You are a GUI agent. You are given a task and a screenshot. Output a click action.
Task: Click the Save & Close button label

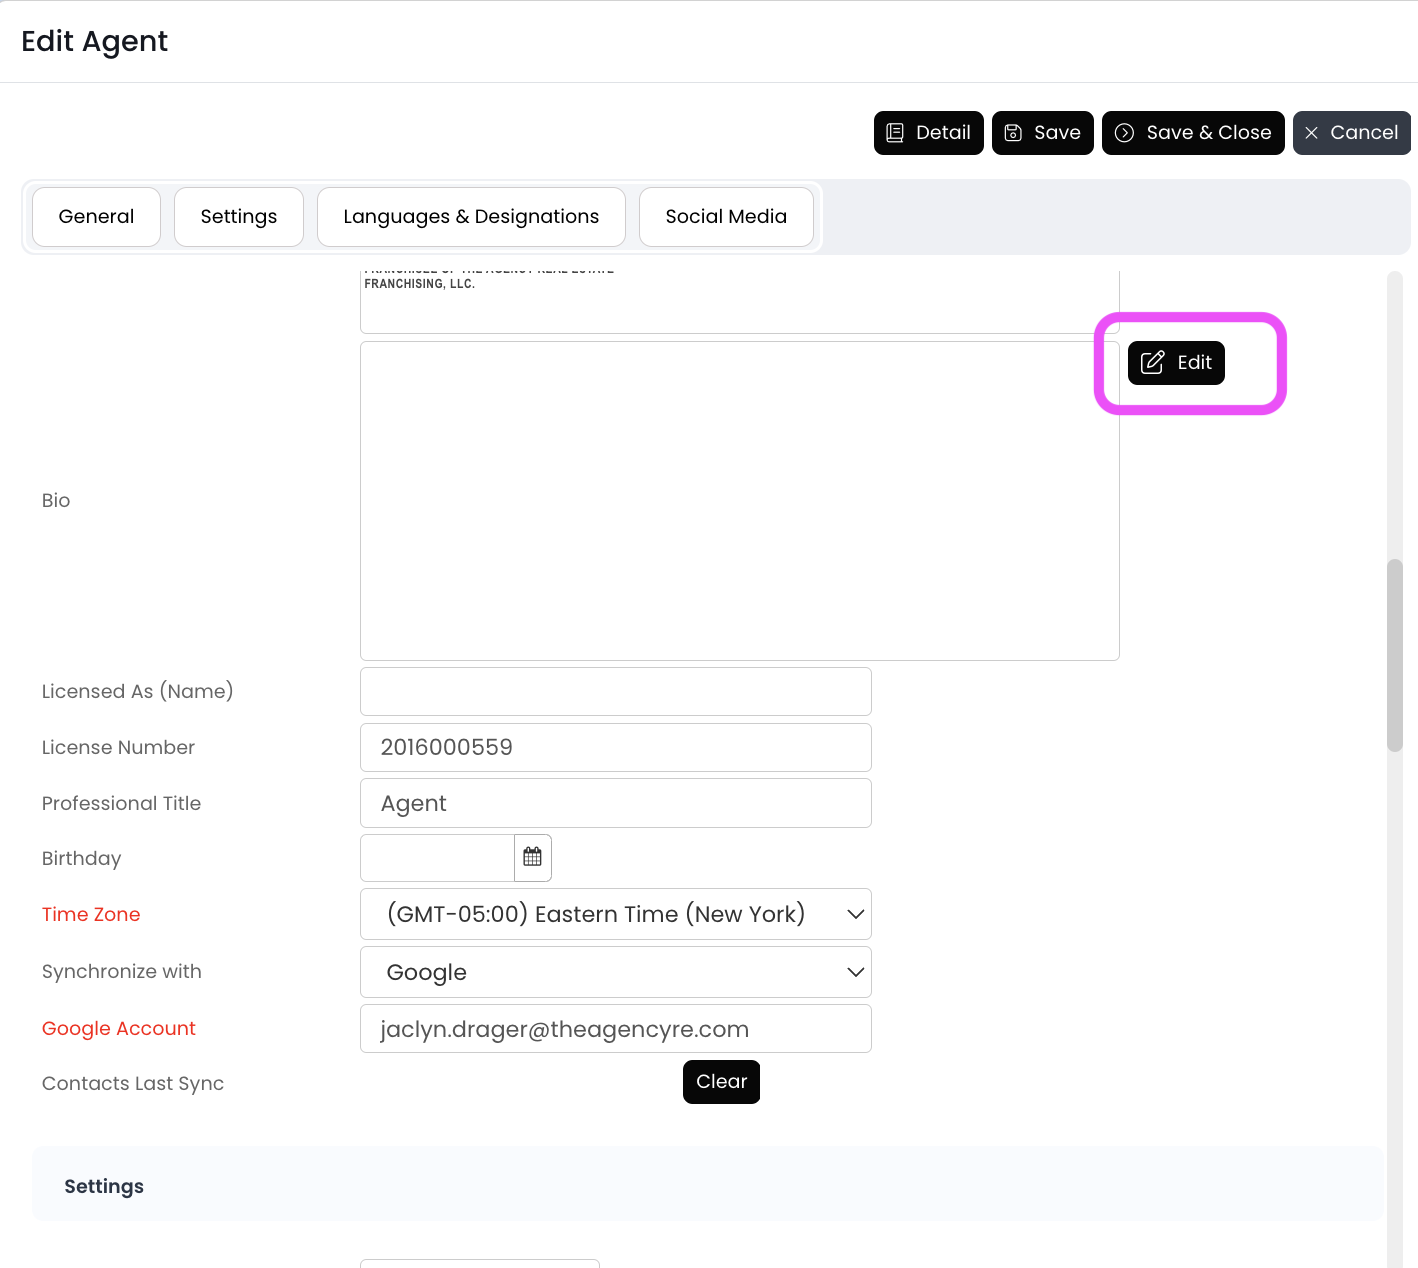(1208, 133)
